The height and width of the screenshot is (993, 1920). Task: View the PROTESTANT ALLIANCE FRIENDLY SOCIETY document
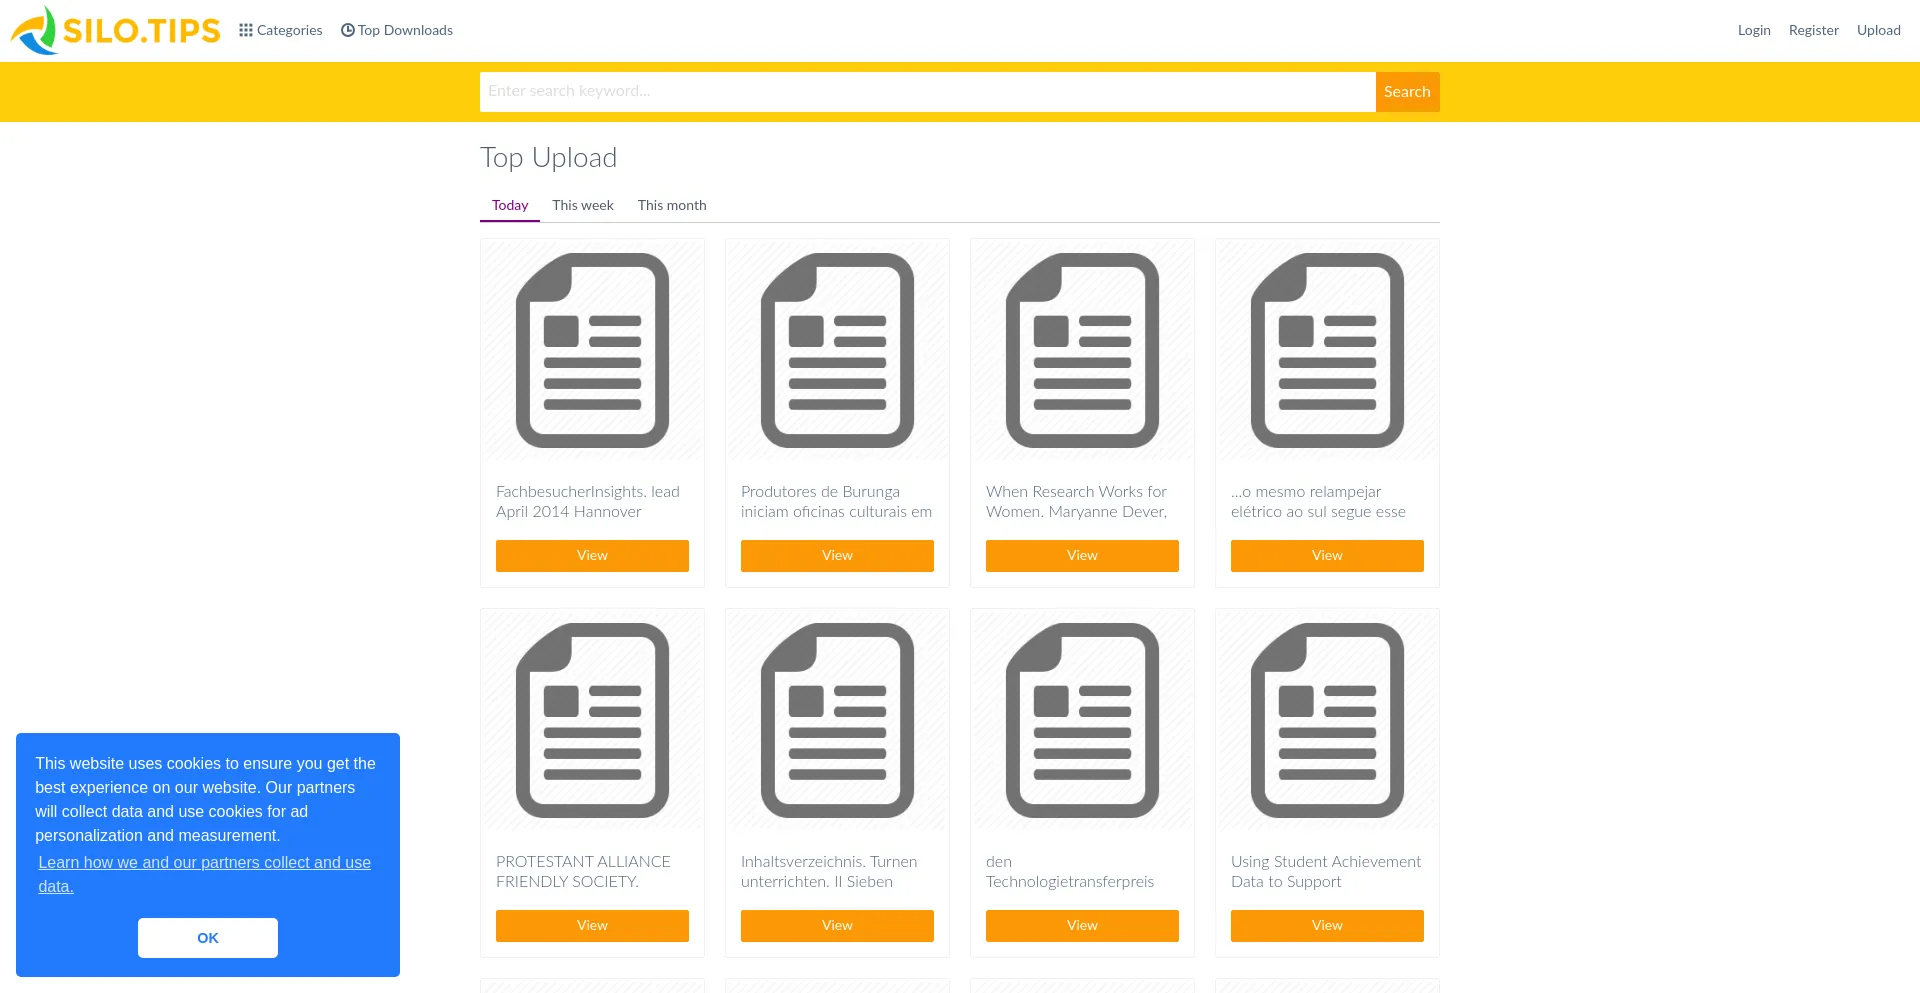tap(592, 926)
